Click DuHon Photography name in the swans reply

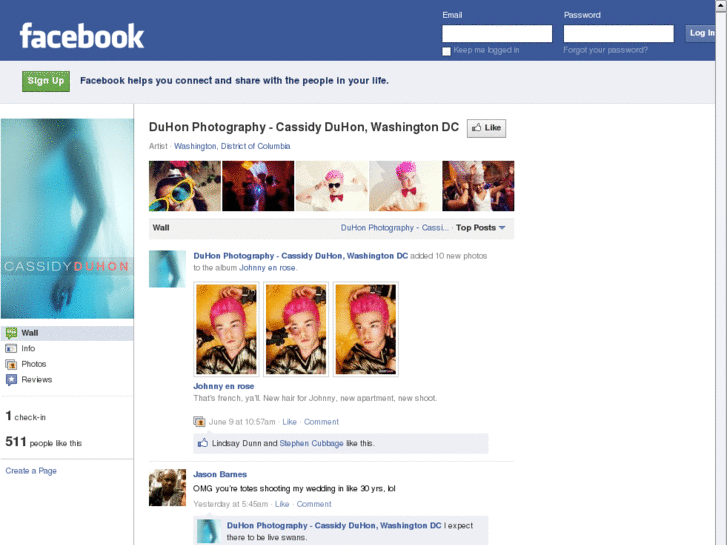tap(334, 525)
